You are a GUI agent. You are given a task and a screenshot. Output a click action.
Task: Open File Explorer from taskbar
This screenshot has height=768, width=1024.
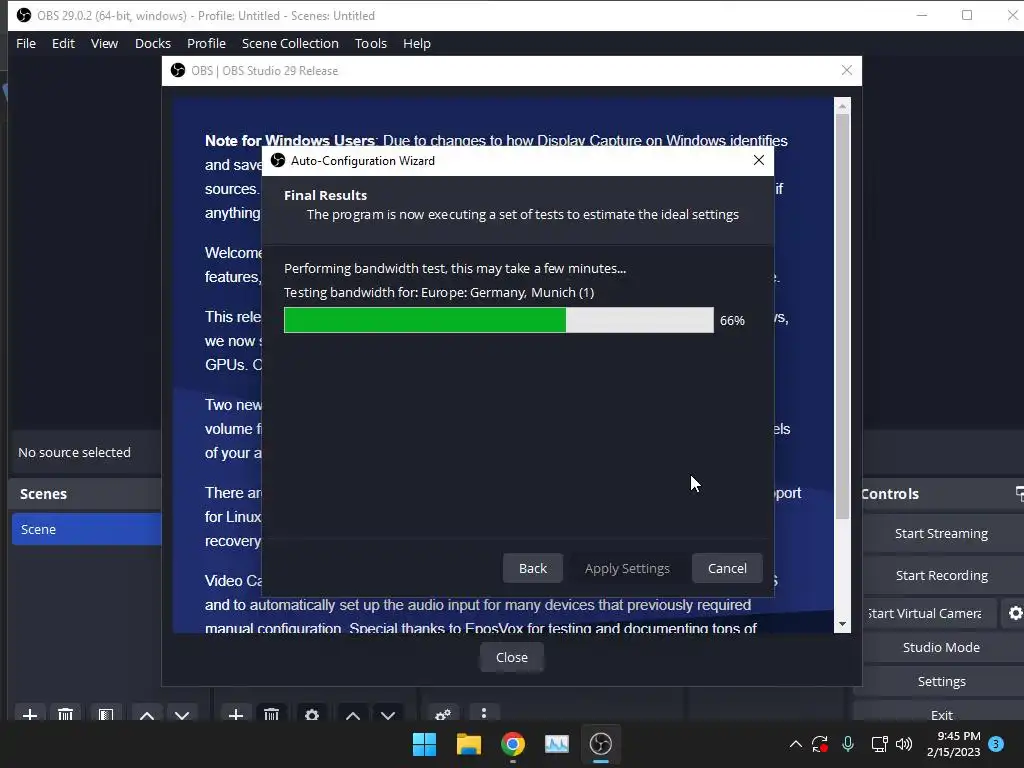point(468,744)
